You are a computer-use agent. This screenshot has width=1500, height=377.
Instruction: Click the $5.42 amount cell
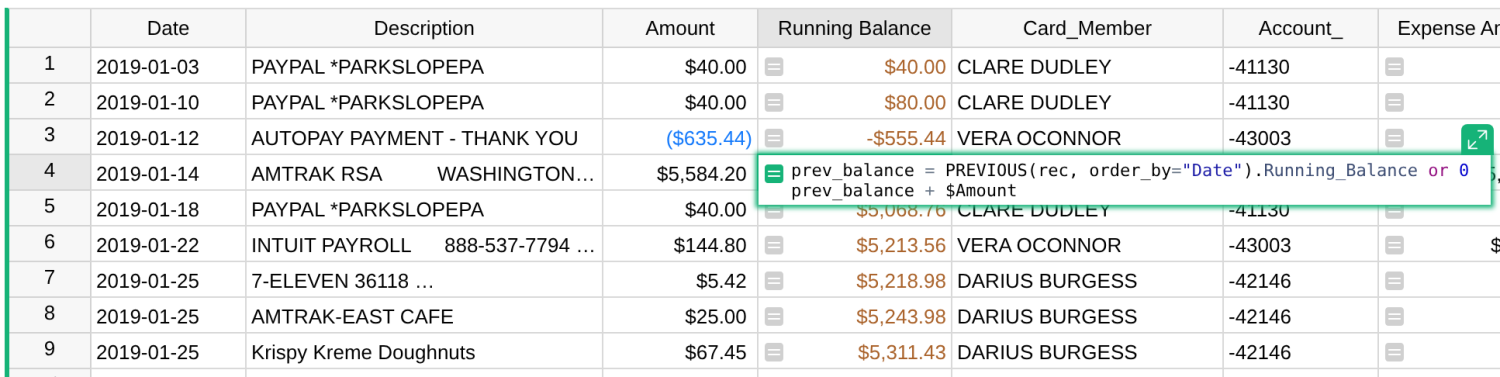click(680, 281)
